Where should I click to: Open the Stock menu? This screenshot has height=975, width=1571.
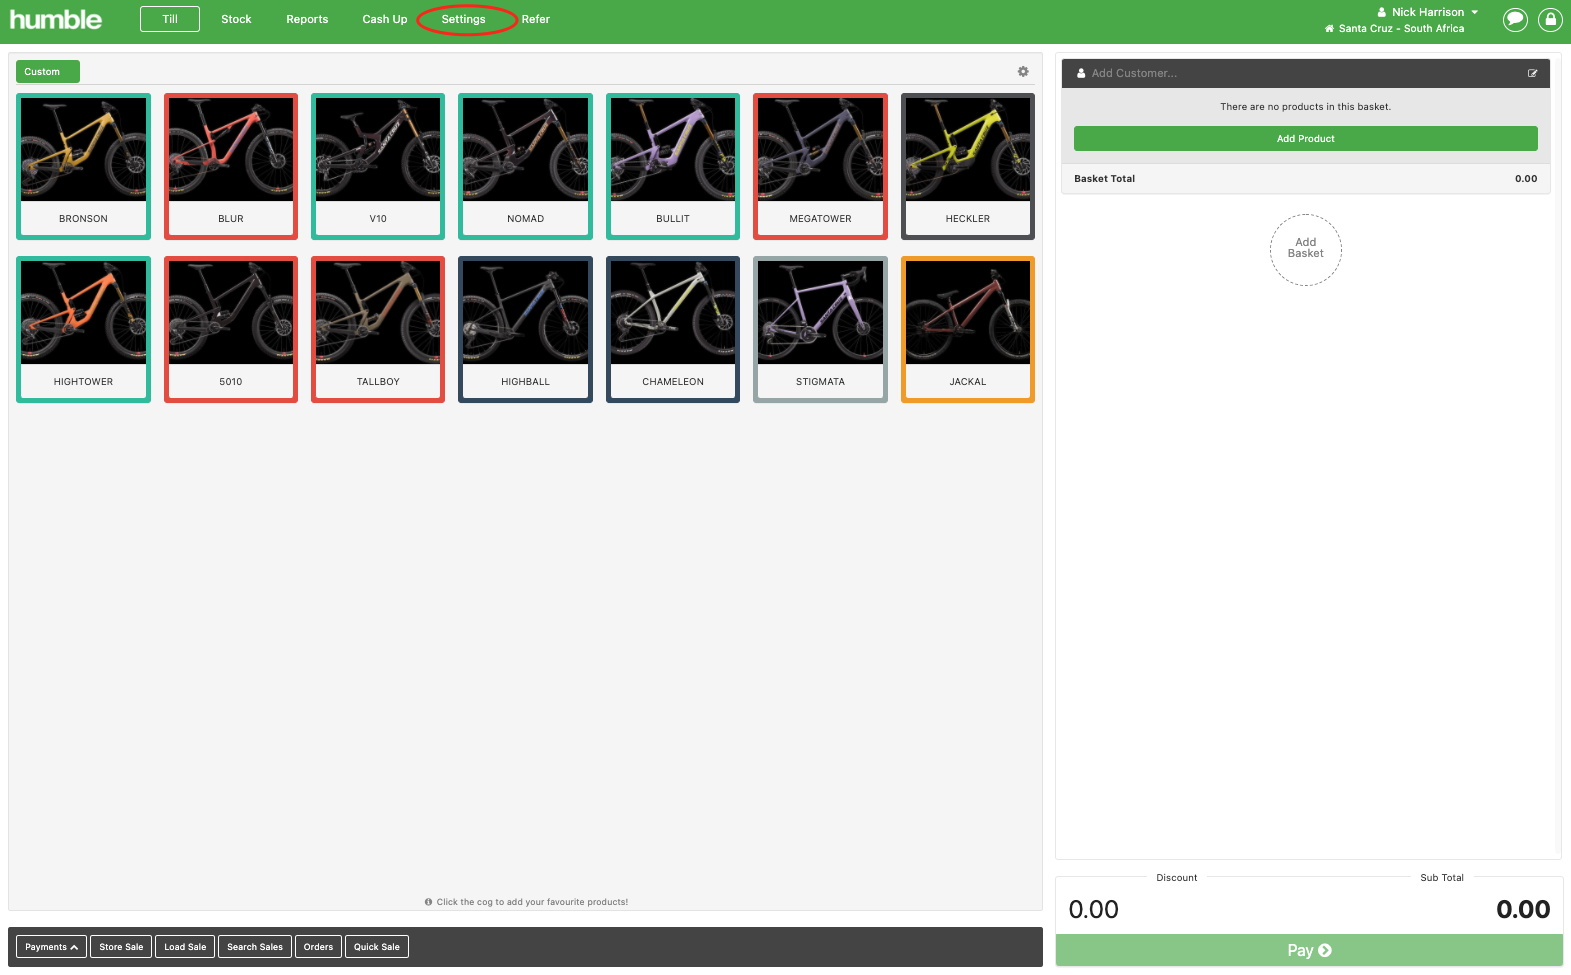point(236,19)
